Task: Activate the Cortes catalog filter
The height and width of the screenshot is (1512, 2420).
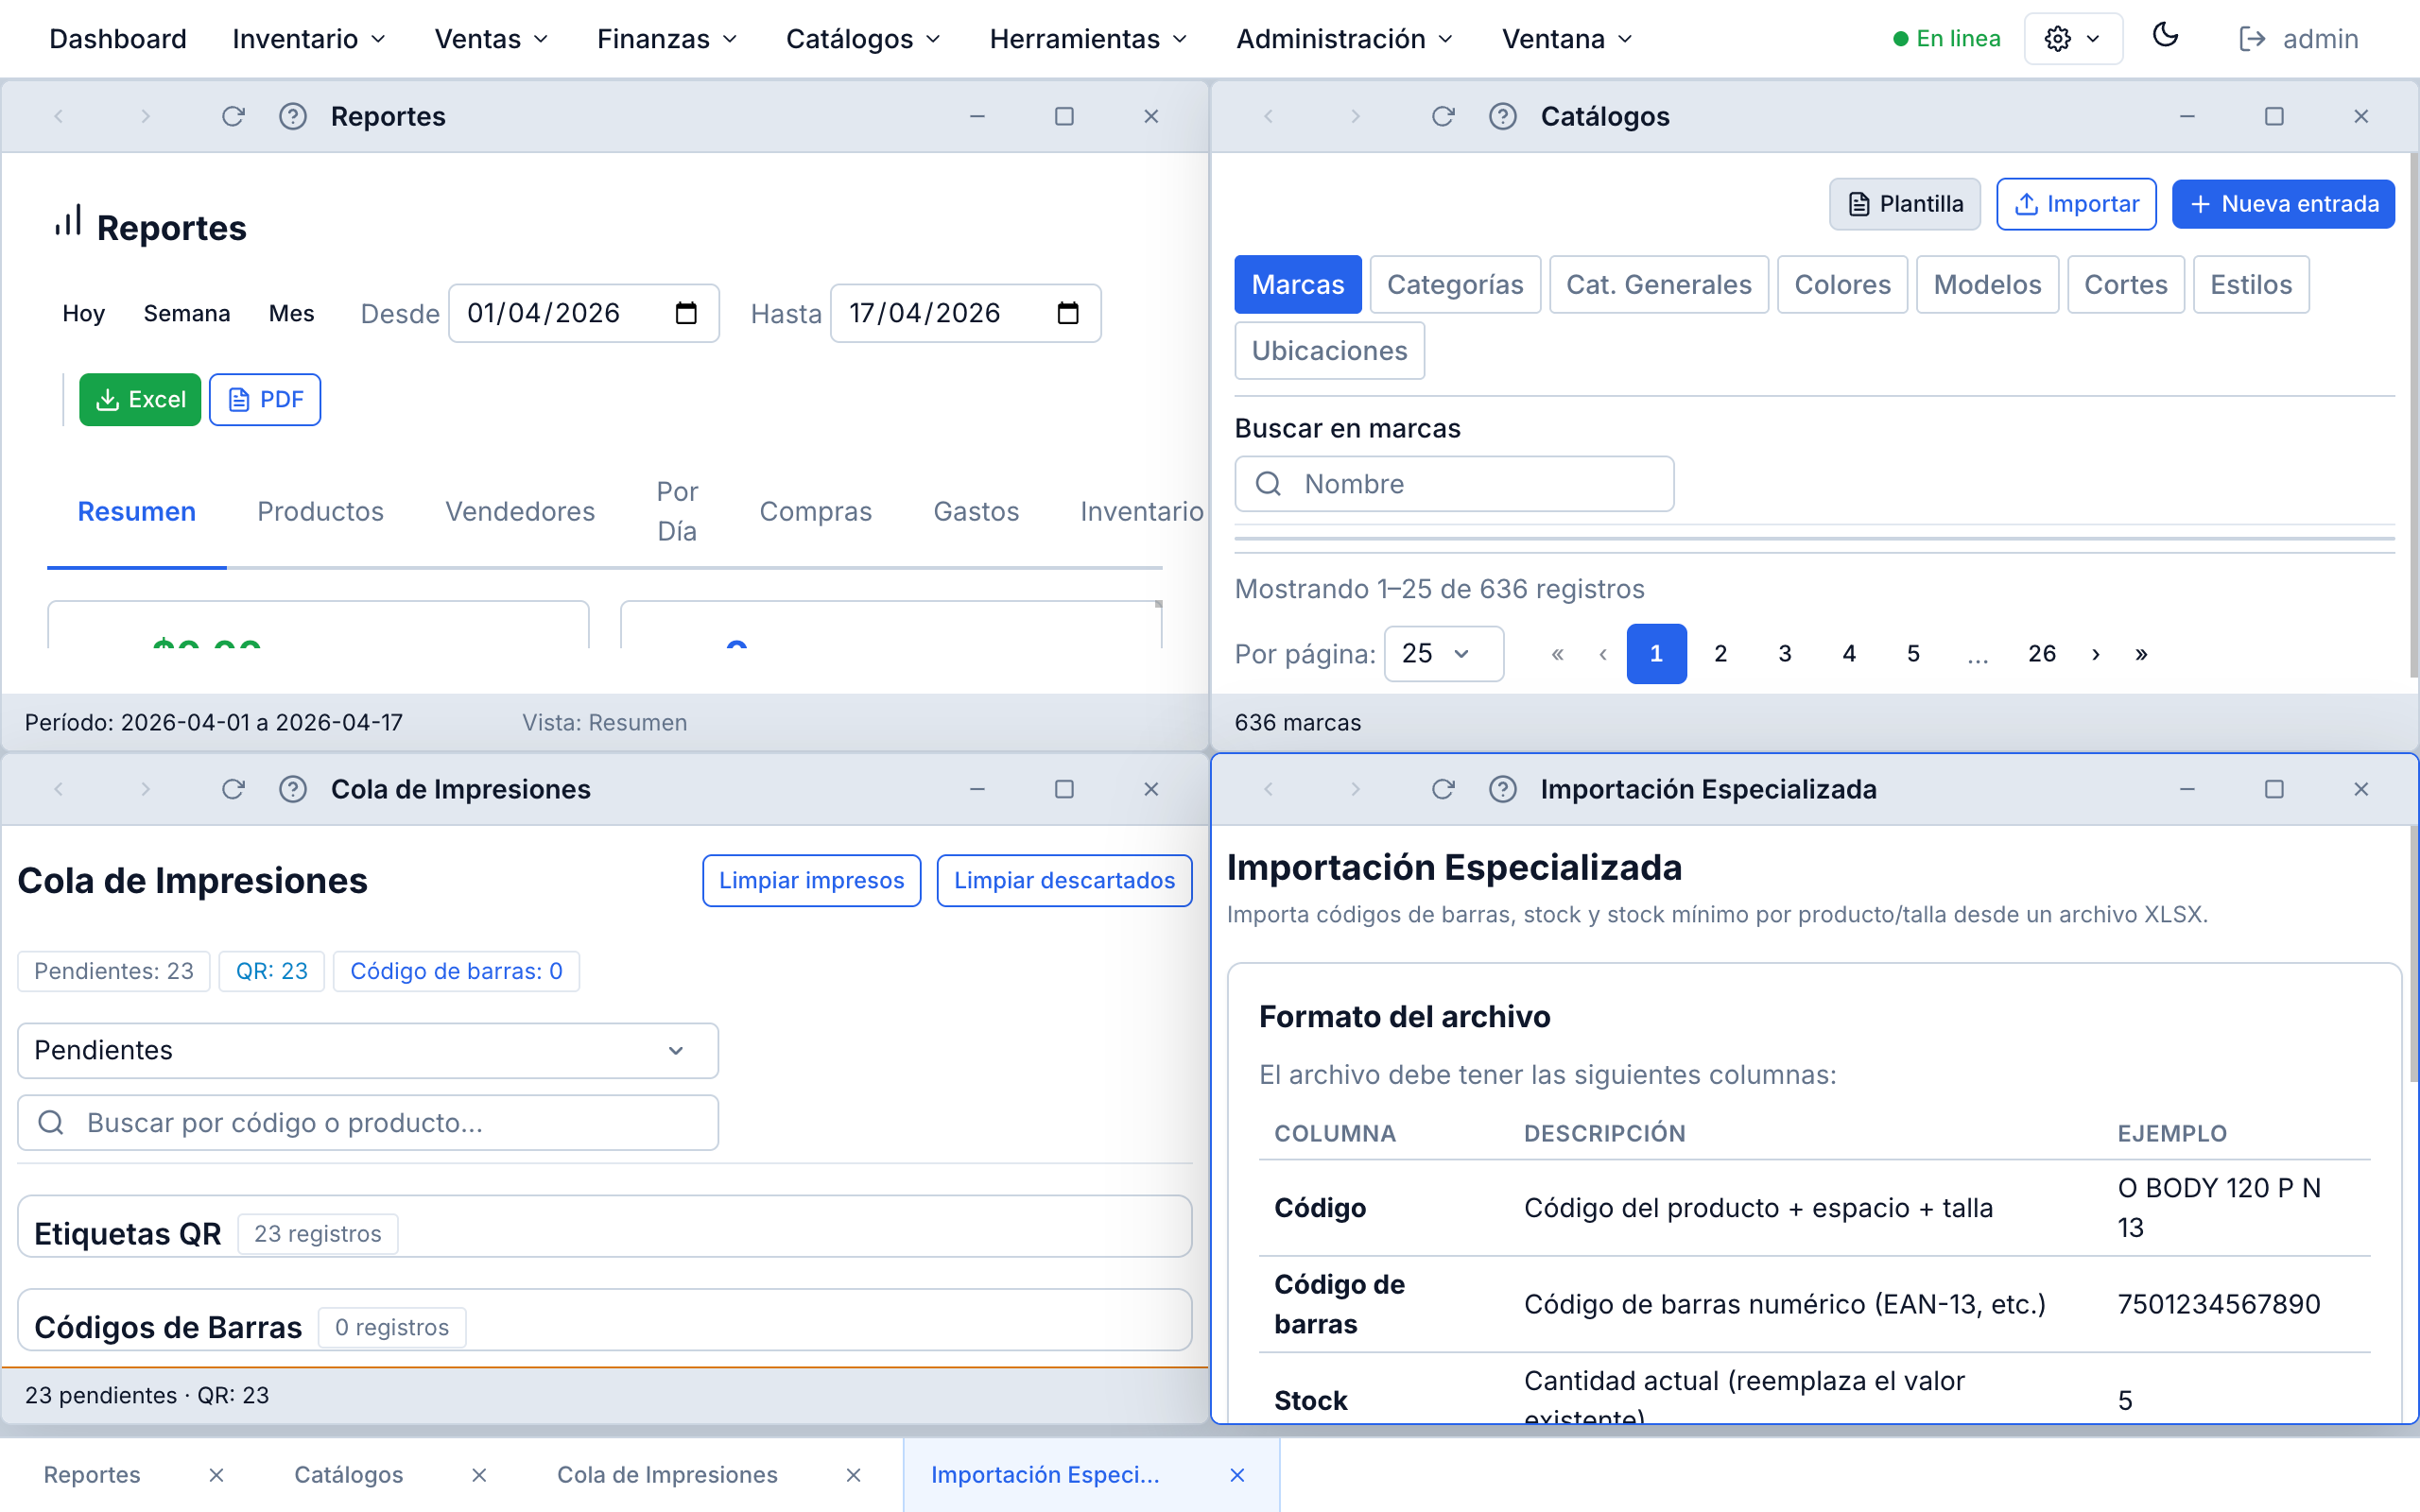Action: pyautogui.click(x=2125, y=284)
